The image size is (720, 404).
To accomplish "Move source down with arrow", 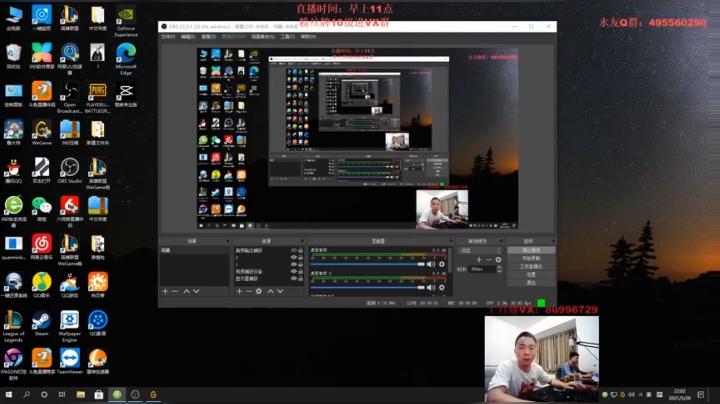I will (x=280, y=291).
